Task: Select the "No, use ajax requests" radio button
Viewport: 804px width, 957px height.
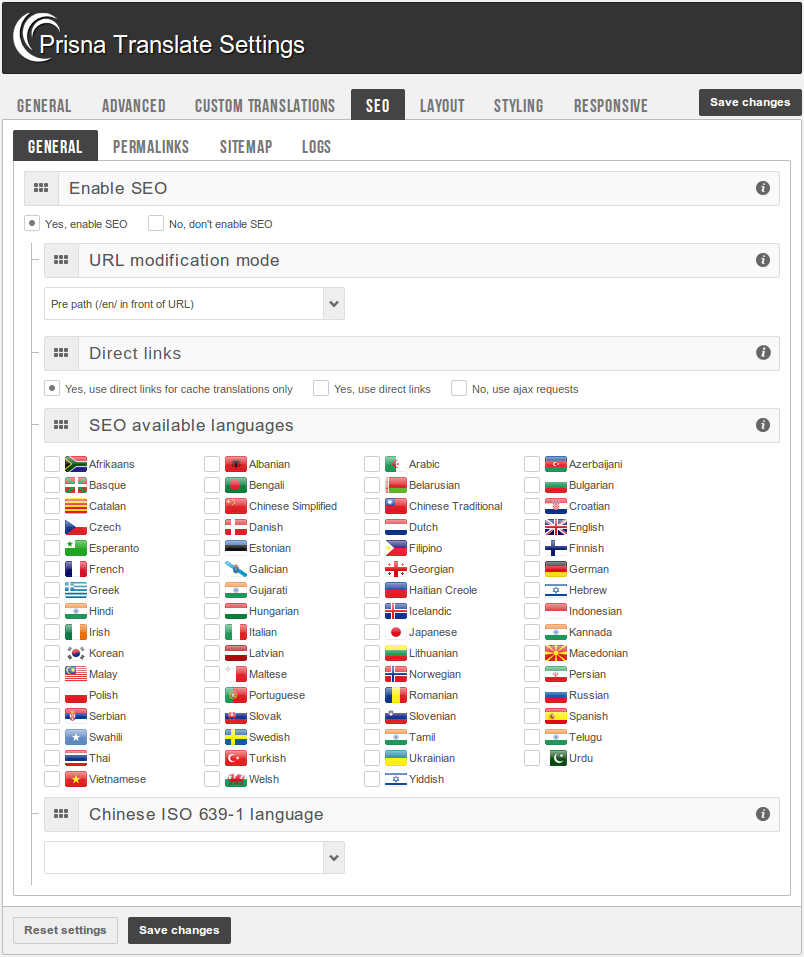Action: [x=458, y=387]
